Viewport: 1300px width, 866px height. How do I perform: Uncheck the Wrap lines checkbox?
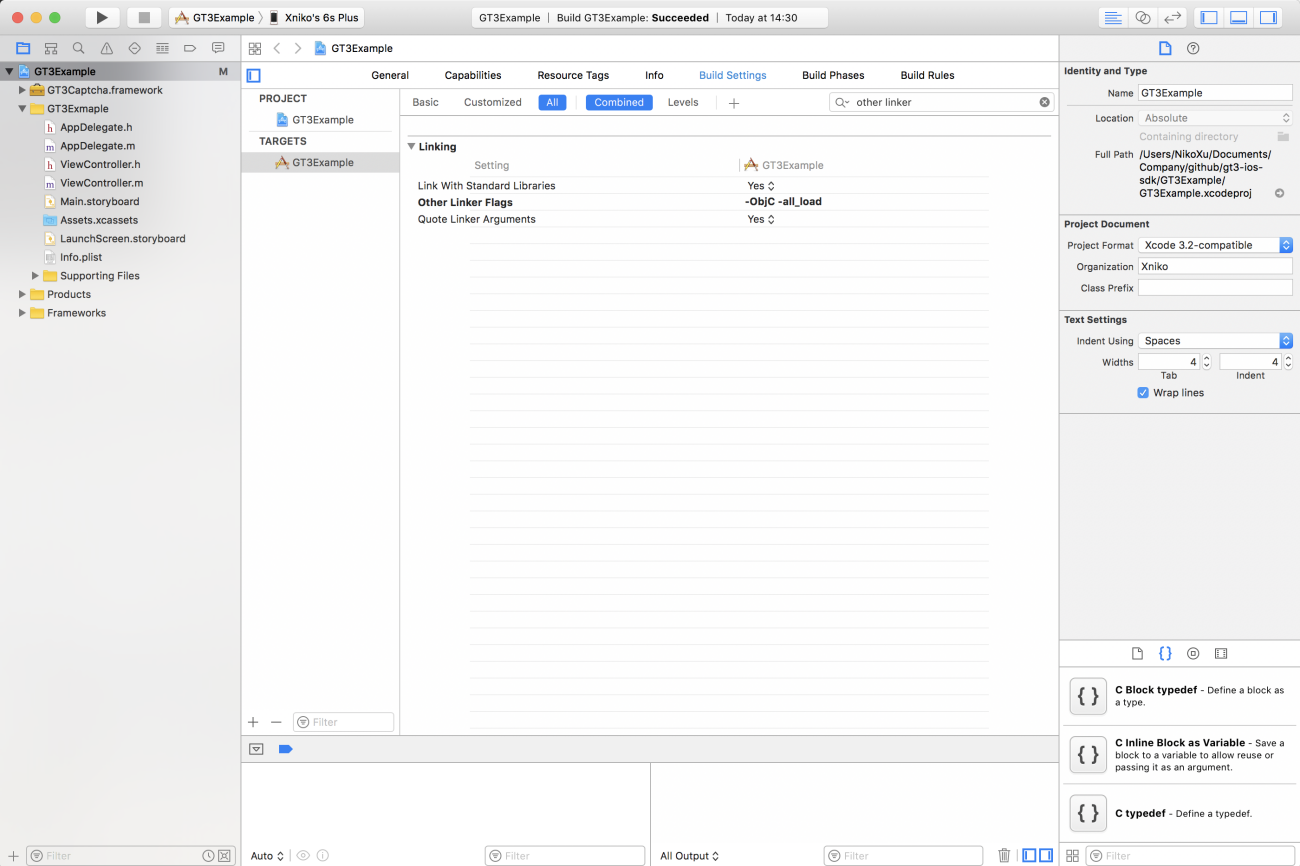point(1143,393)
